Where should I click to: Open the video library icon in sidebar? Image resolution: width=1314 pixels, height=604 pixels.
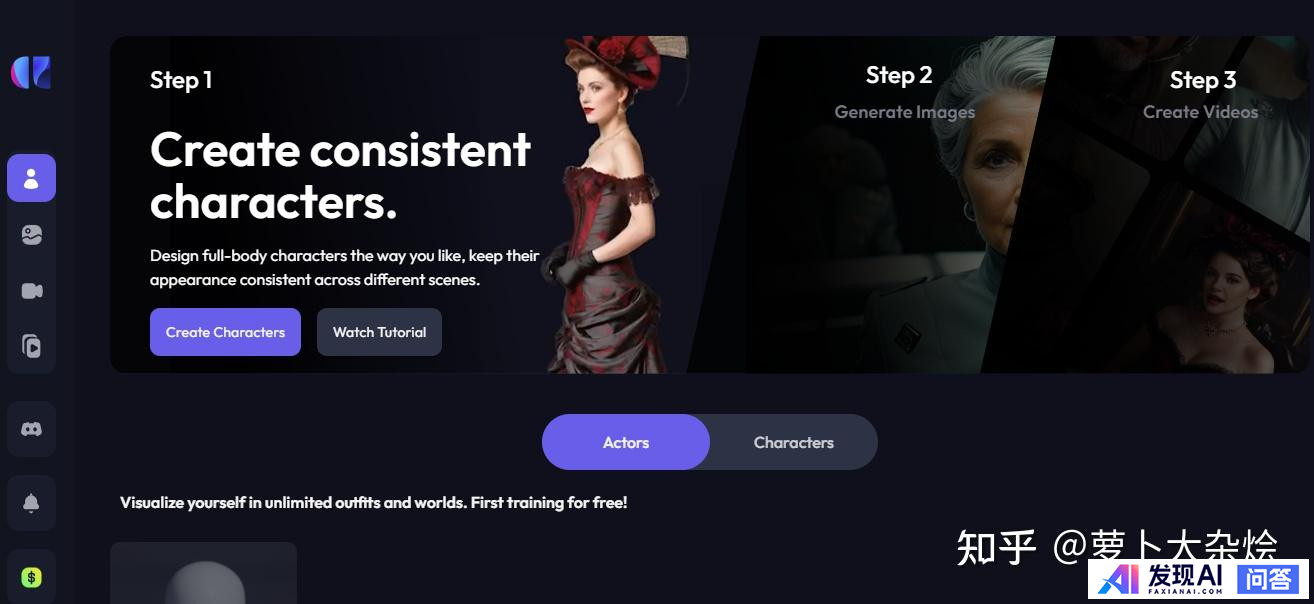31,347
